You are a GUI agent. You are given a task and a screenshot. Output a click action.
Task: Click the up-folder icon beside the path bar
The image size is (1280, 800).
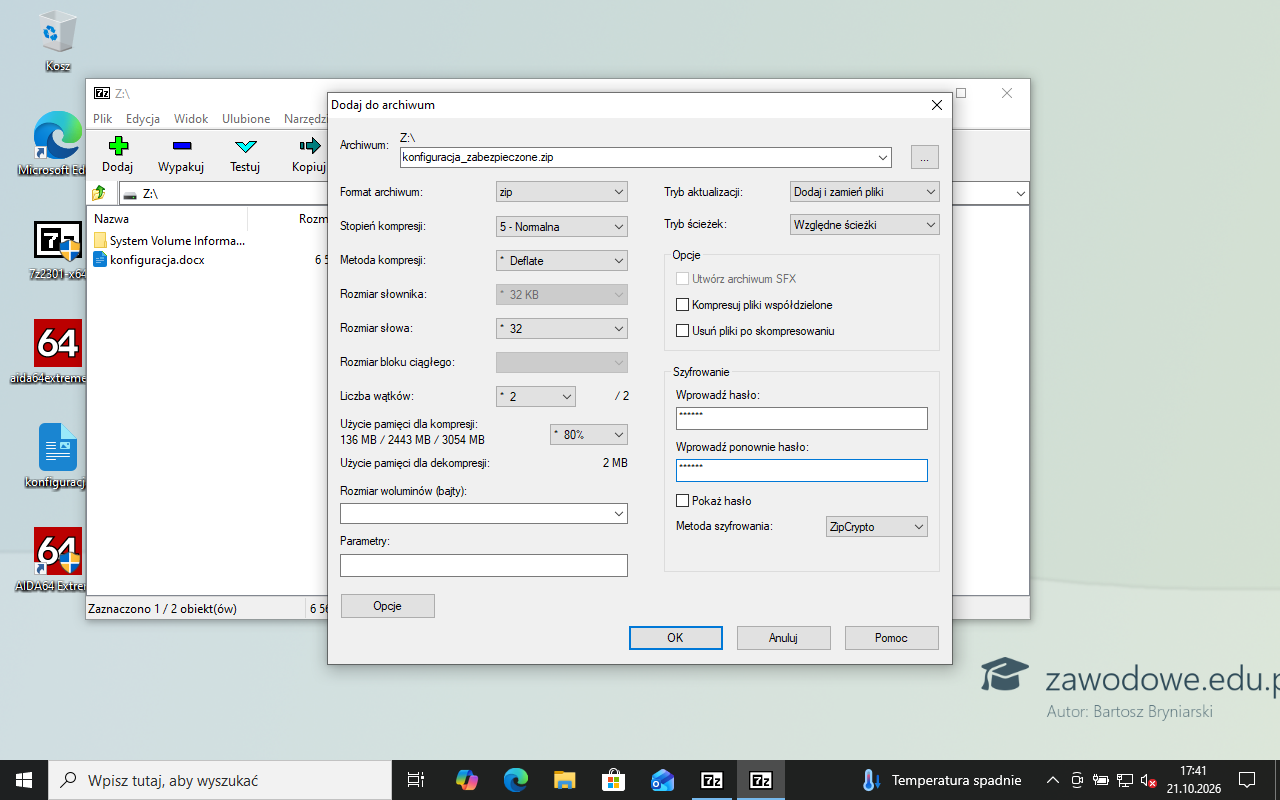pyautogui.click(x=99, y=193)
